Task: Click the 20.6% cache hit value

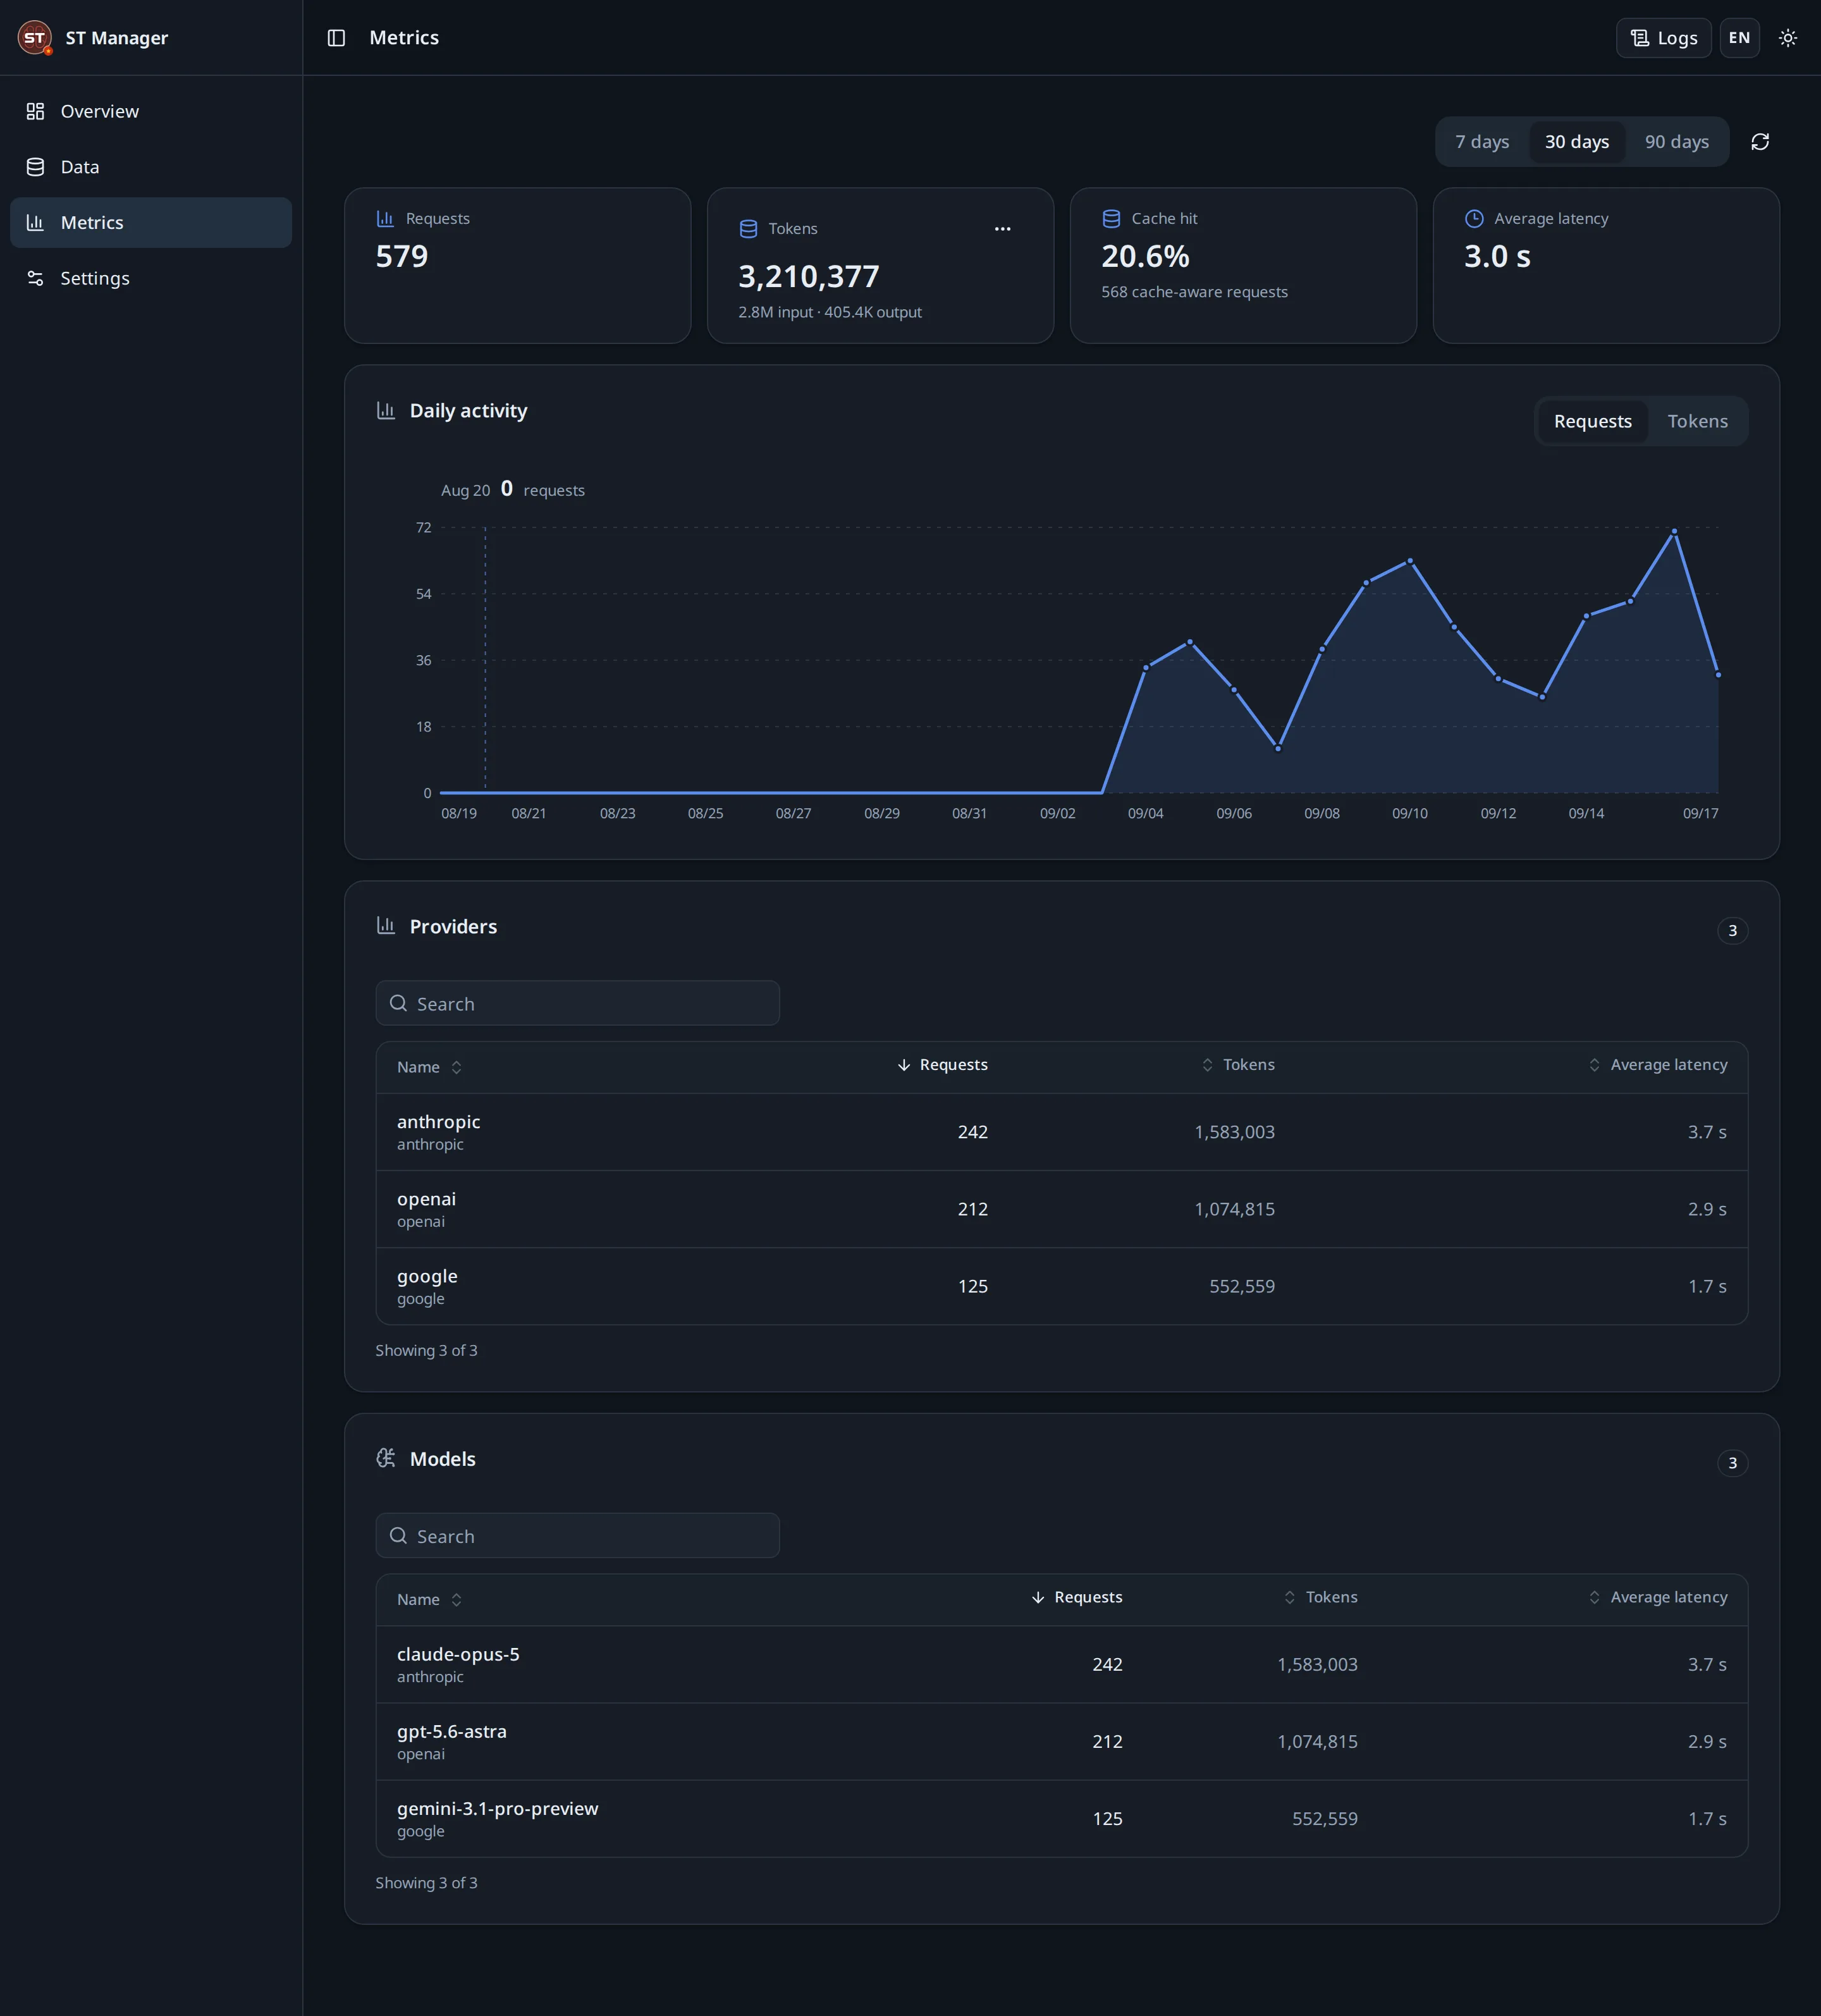Action: click(1145, 256)
